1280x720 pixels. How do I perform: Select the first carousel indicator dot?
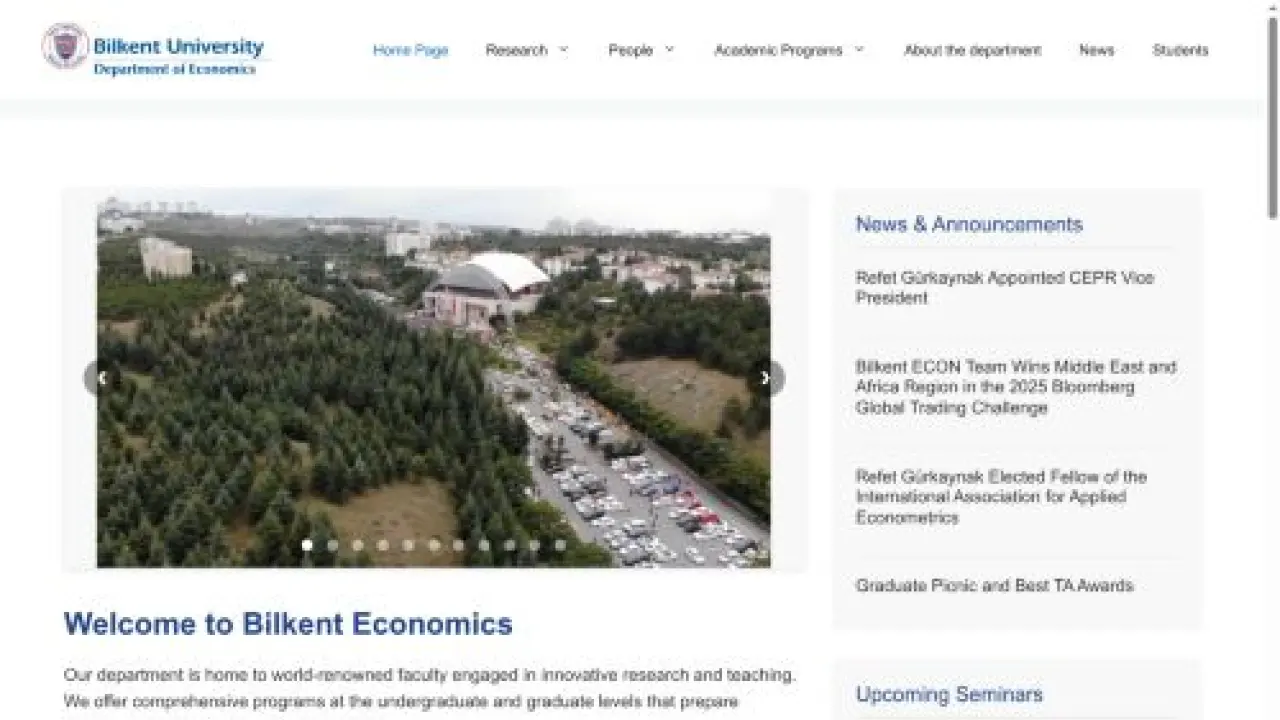pos(307,545)
